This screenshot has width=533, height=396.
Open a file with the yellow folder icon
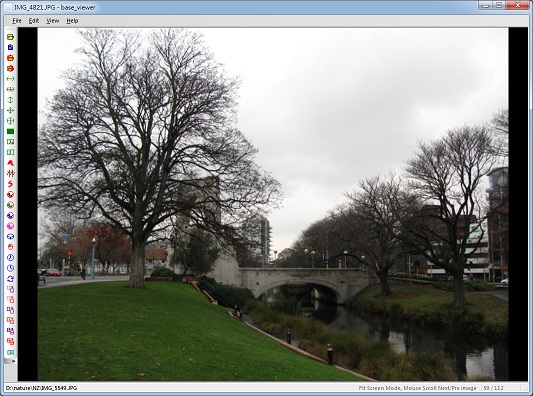tap(11, 37)
